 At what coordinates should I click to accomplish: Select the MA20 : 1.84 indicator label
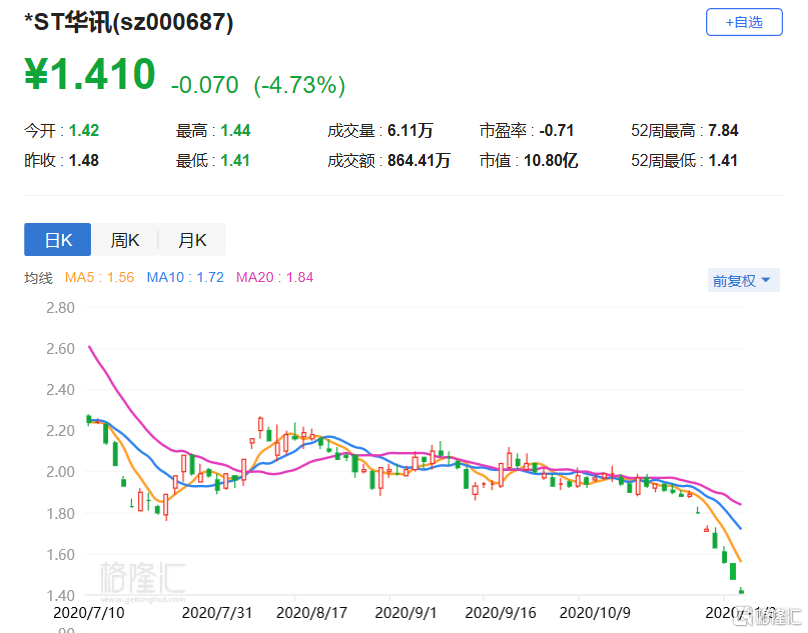coord(275,277)
